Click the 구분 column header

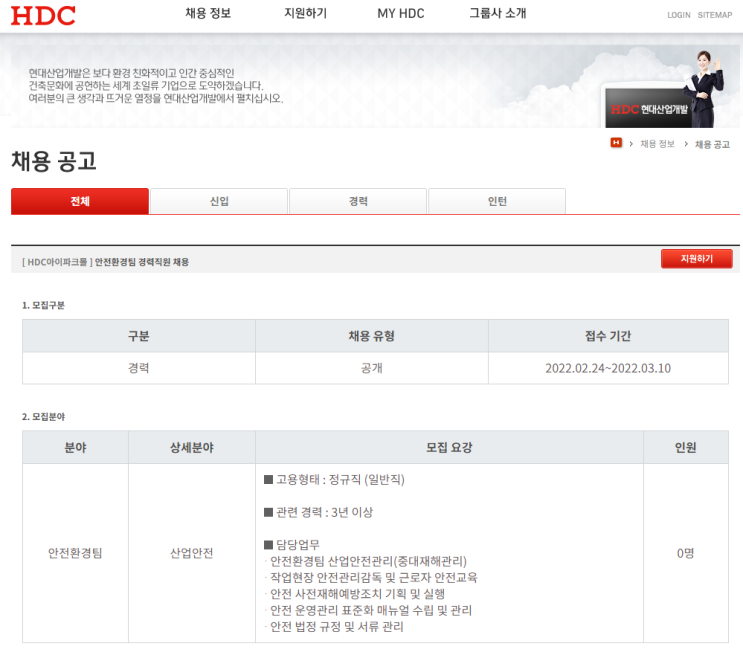pyautogui.click(x=139, y=336)
